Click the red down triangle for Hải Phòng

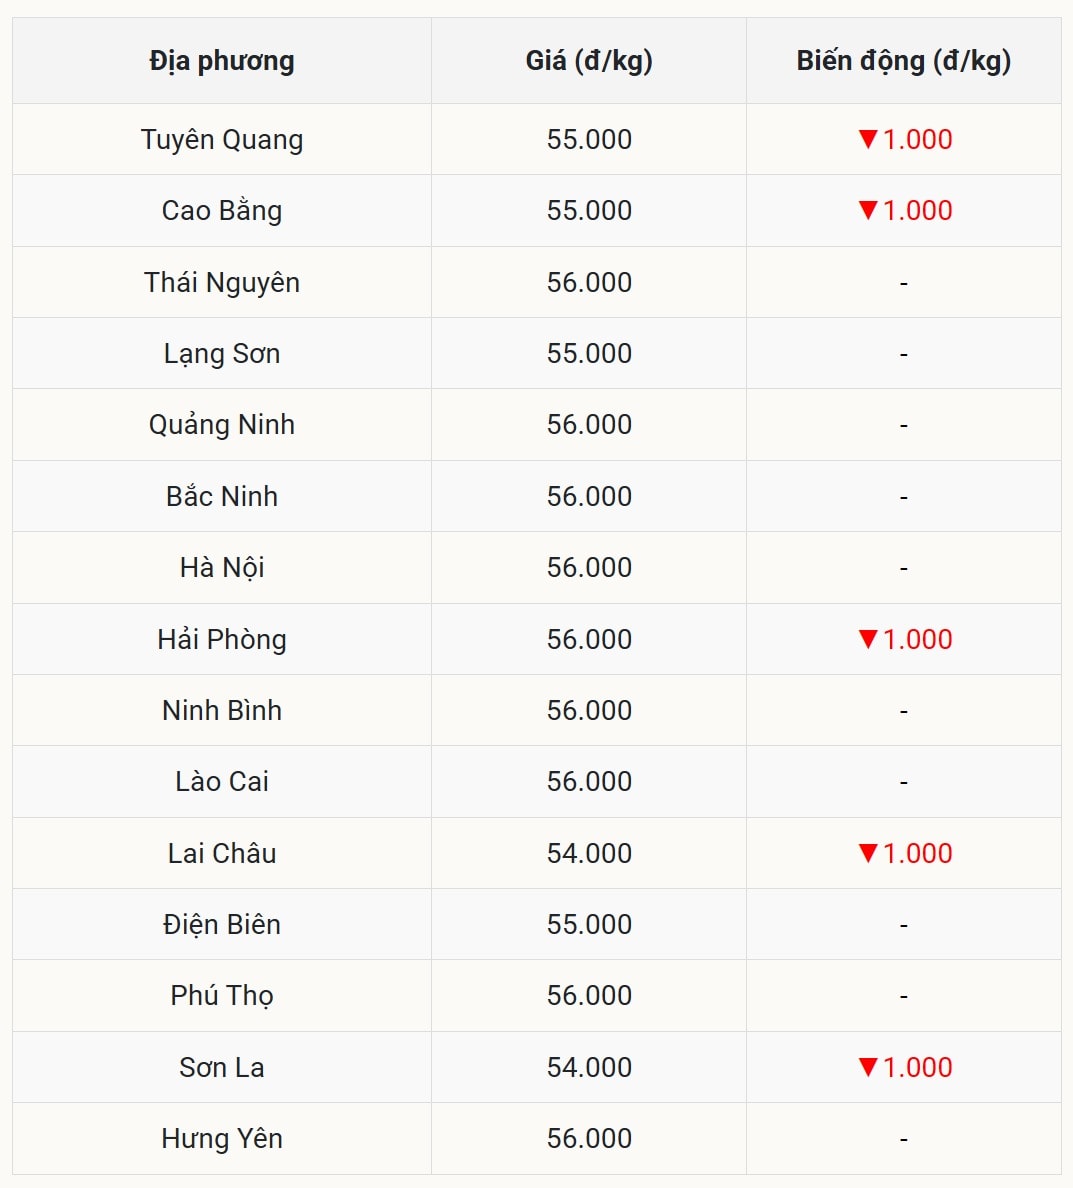click(868, 639)
